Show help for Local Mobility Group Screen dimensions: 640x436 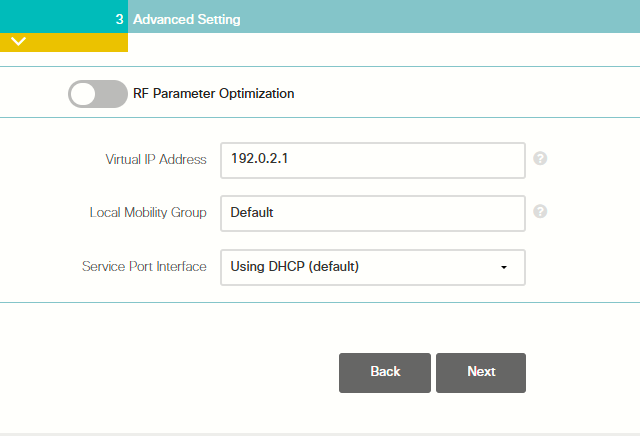[540, 211]
